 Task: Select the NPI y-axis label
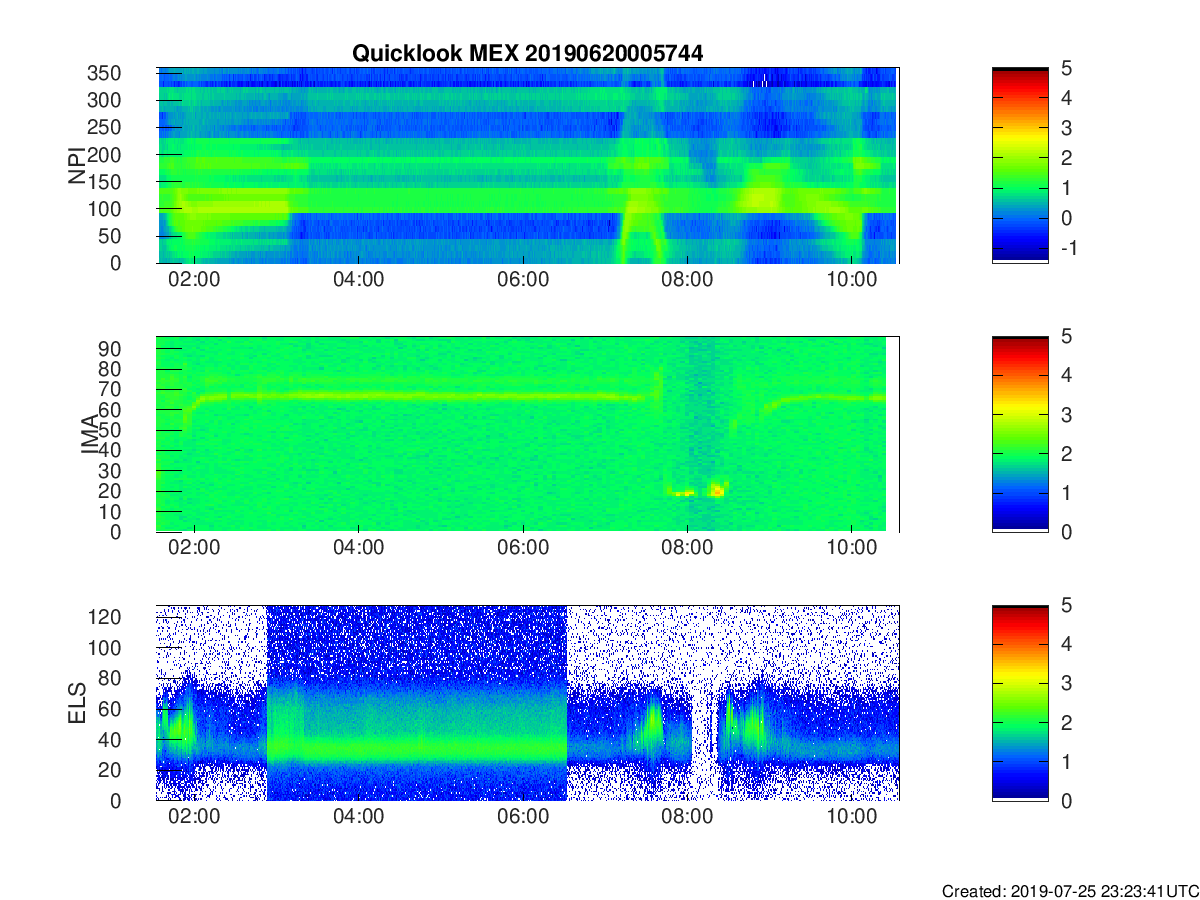[76, 166]
